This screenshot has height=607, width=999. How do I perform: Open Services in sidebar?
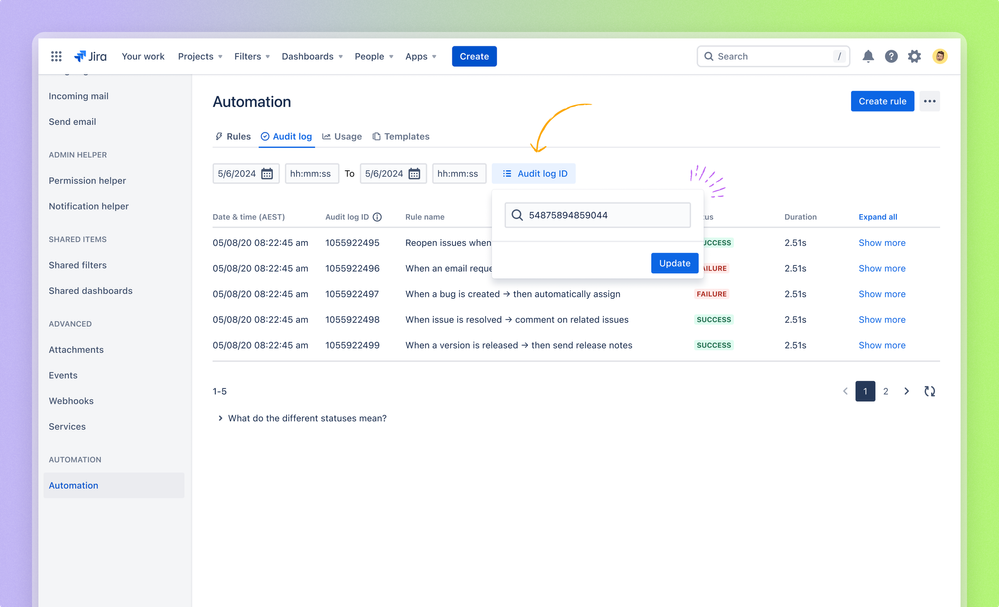67,426
